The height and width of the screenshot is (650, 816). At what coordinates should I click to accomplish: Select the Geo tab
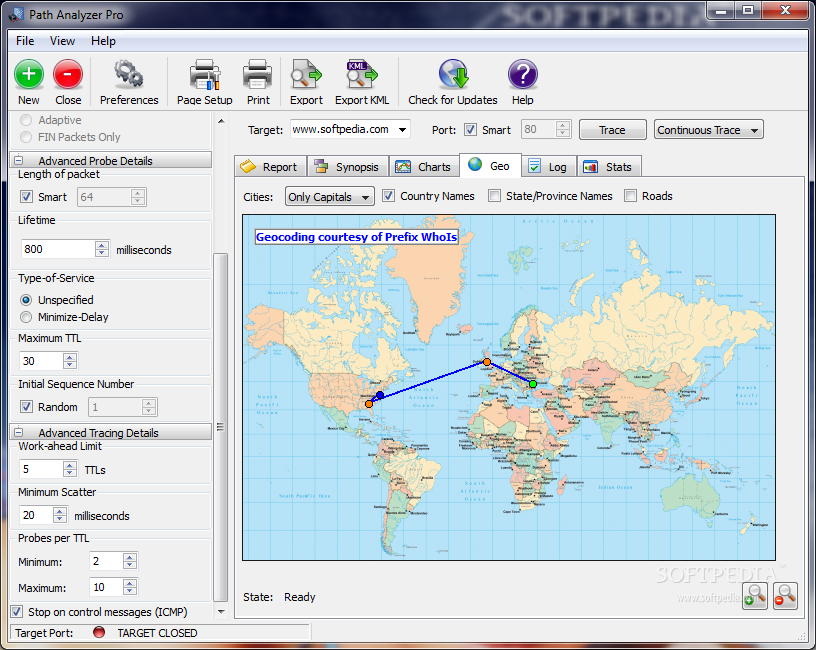point(490,166)
